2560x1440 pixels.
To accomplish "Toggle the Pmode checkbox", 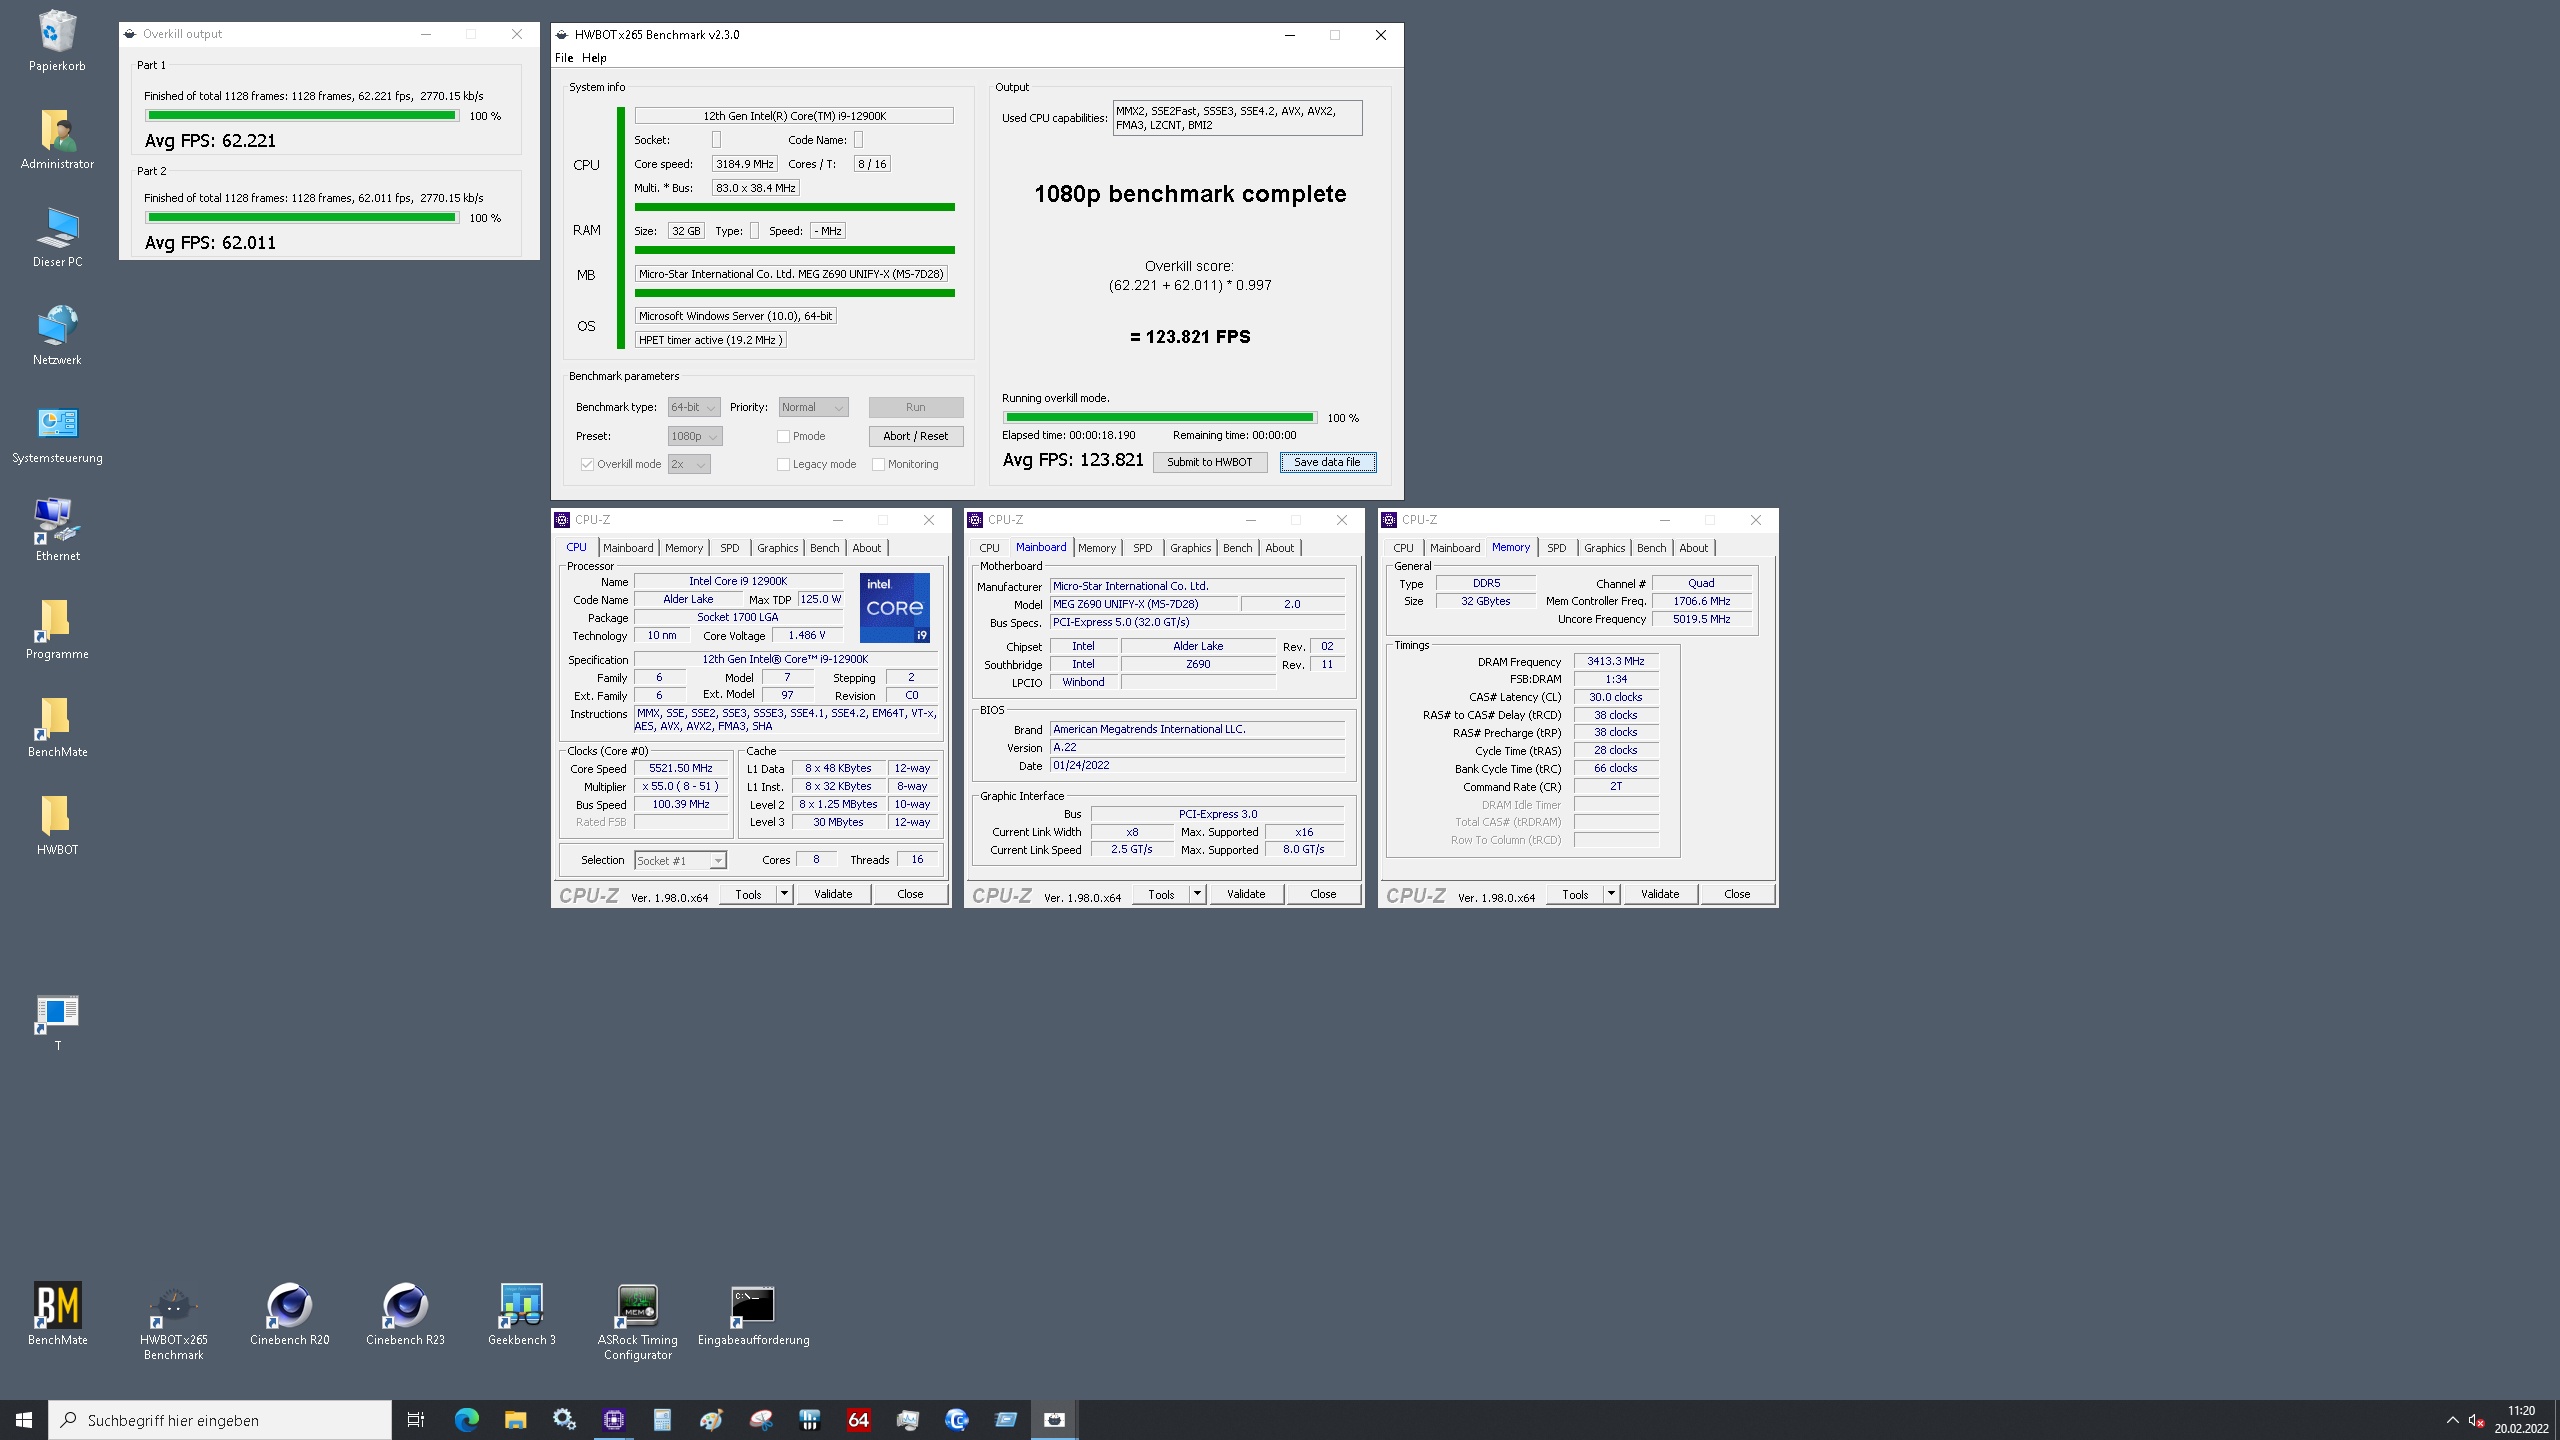I will point(783,436).
